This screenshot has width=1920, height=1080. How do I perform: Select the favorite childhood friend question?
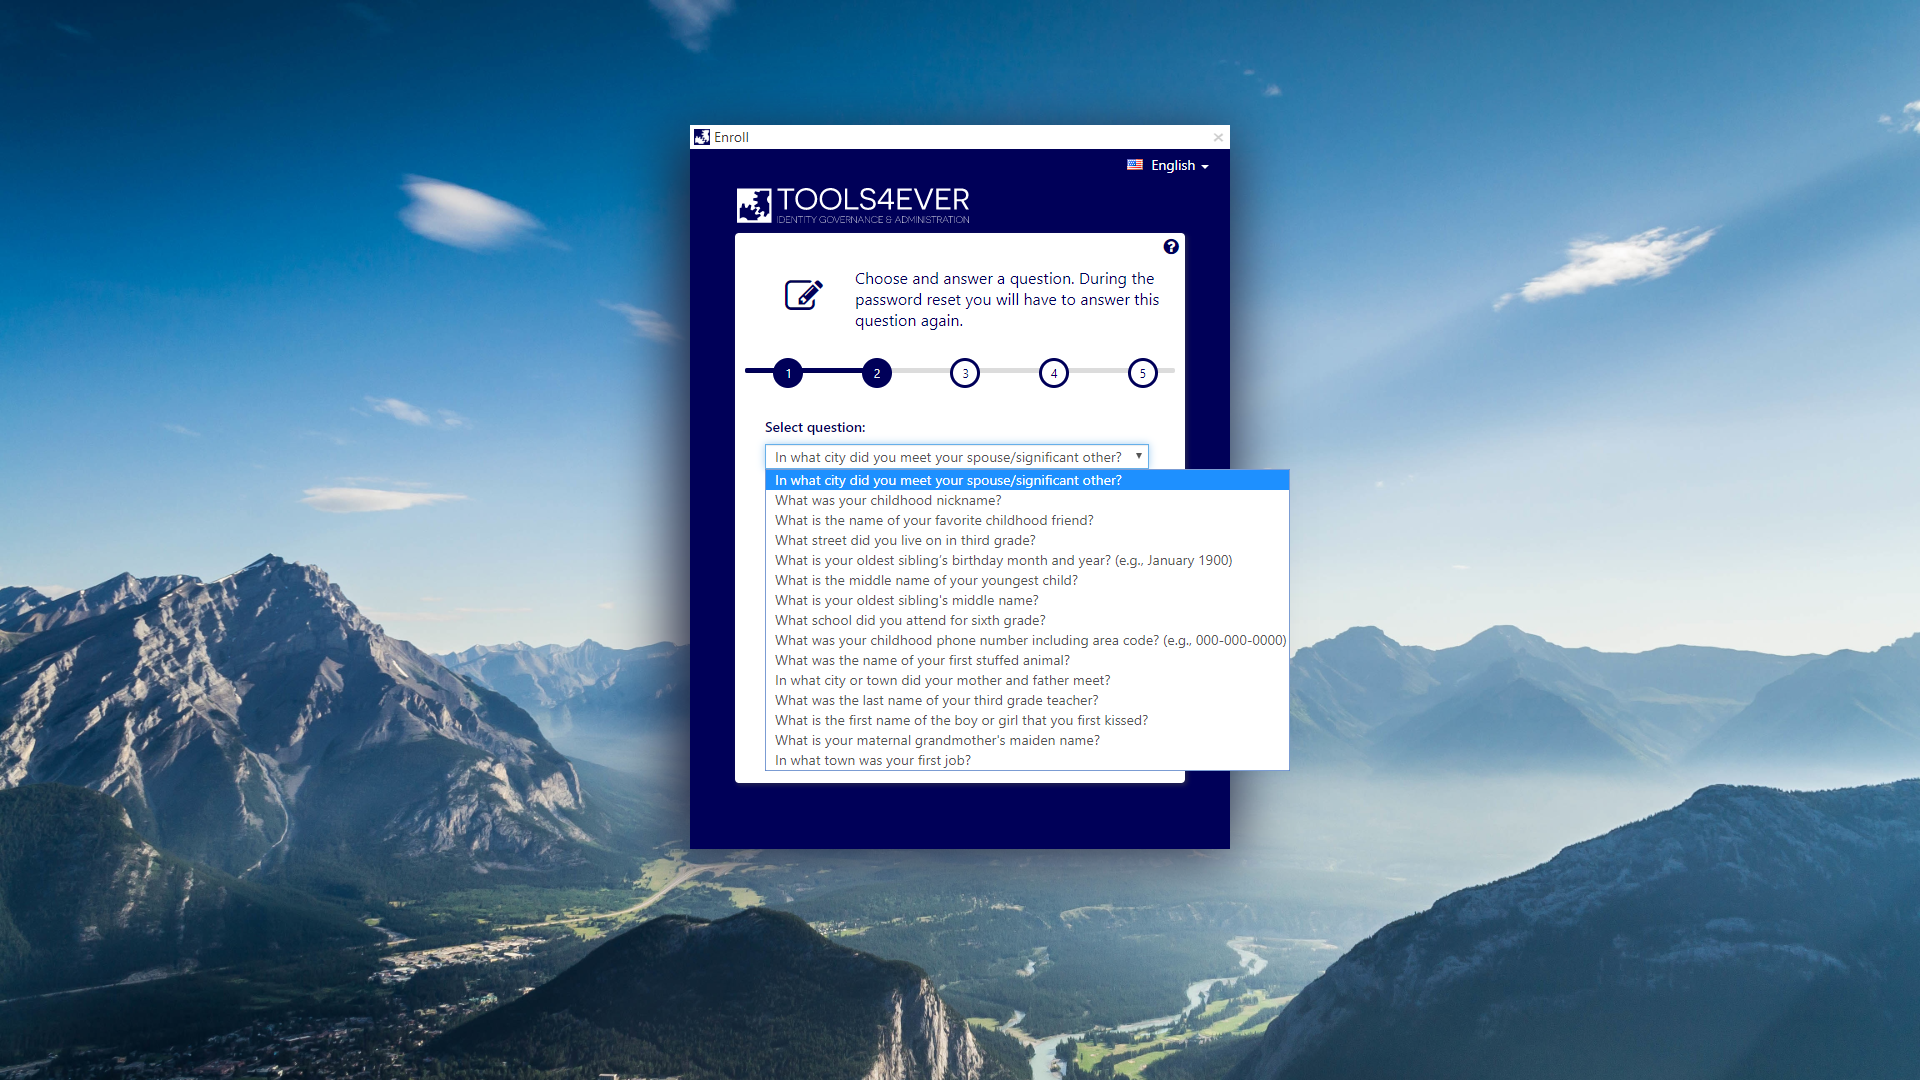point(934,520)
